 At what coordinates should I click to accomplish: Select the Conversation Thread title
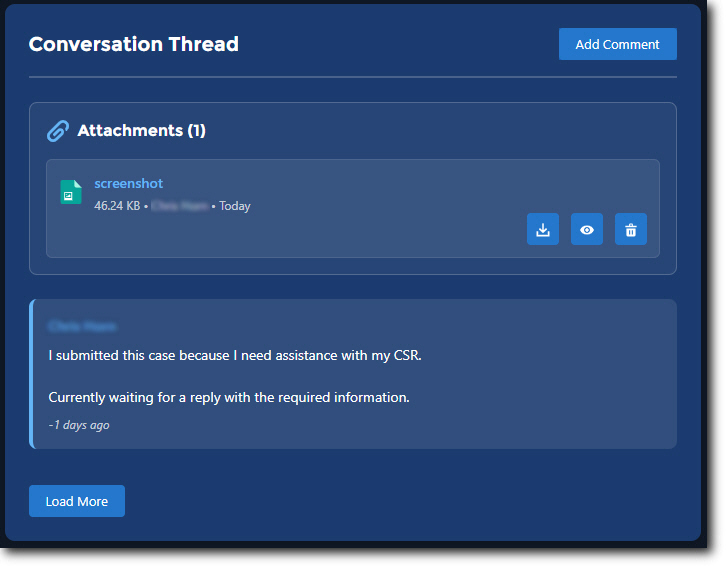pyautogui.click(x=134, y=44)
